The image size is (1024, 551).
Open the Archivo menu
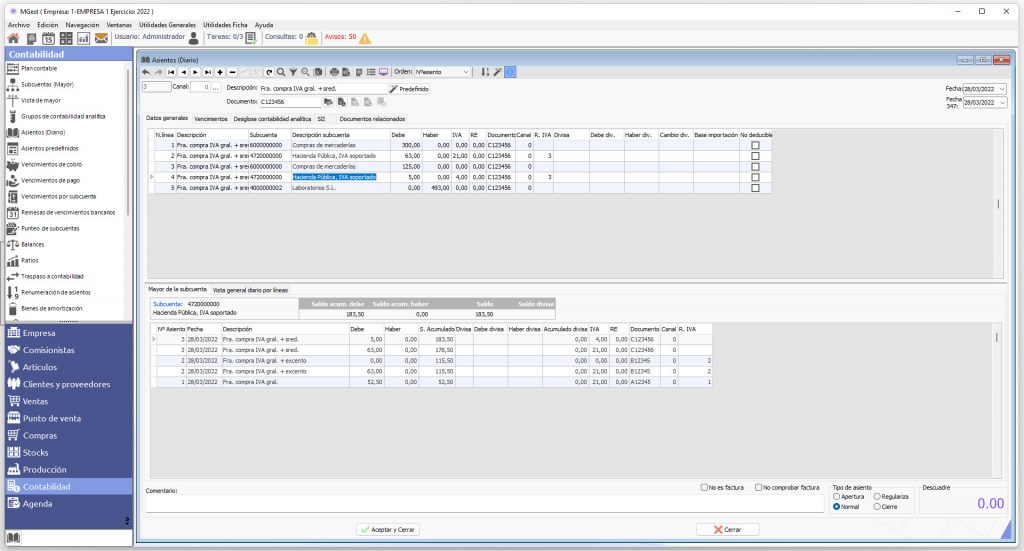click(x=19, y=25)
